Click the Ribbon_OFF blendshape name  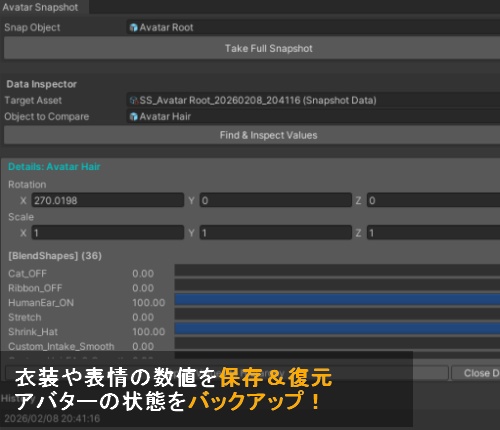(x=35, y=288)
